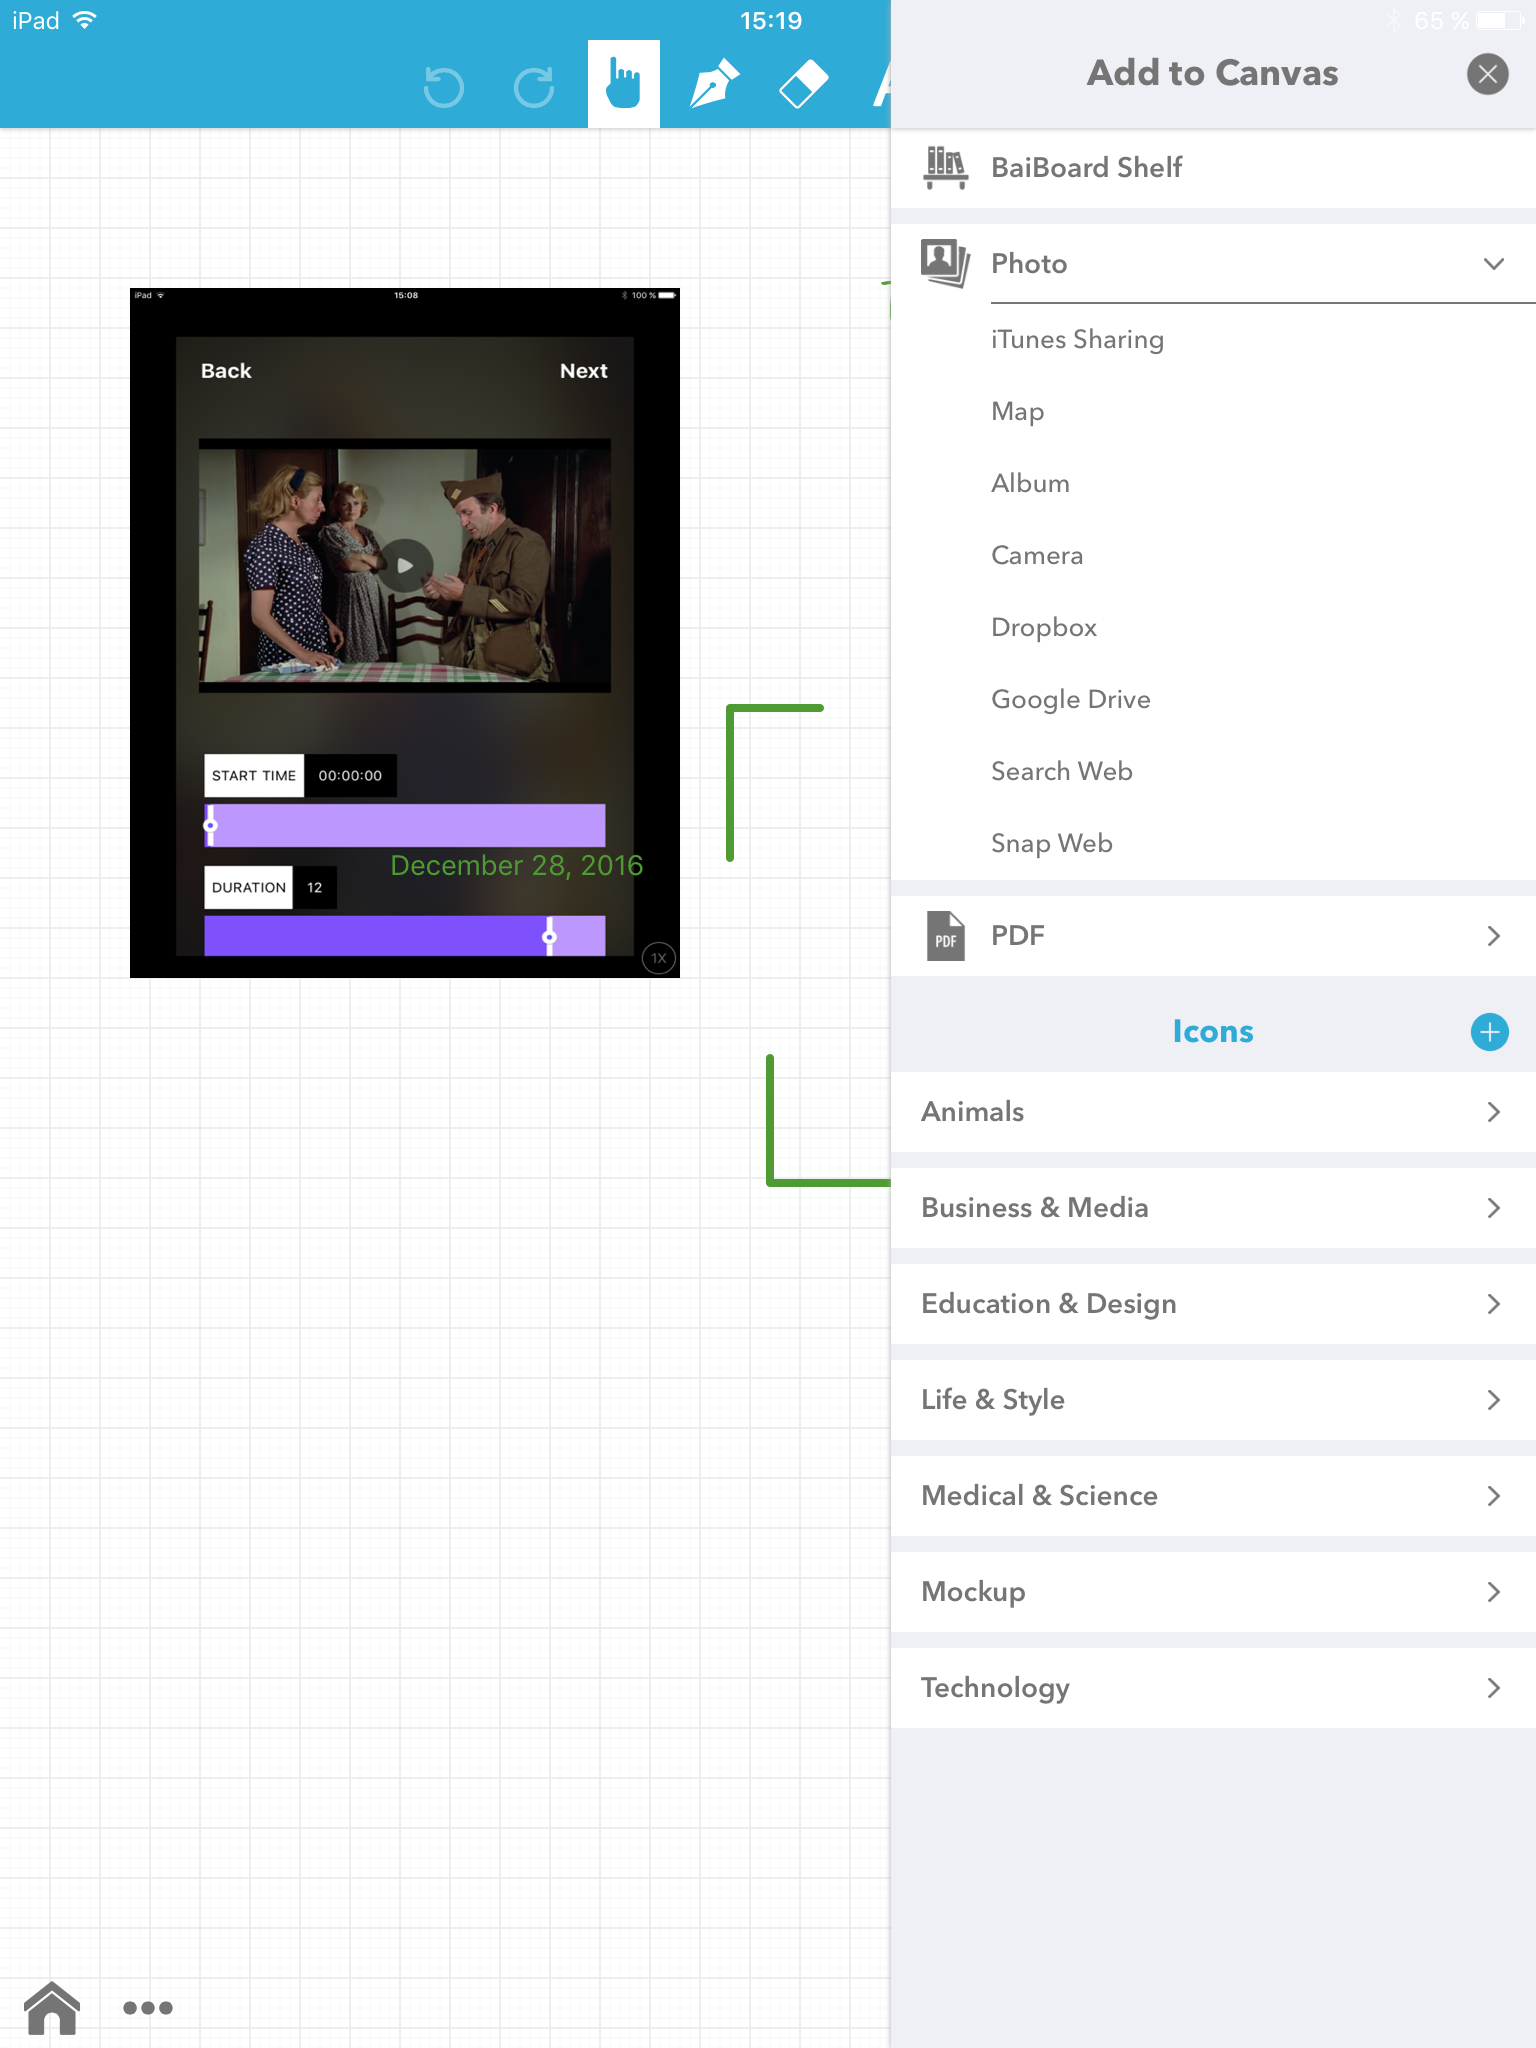Close the Add to Canvas panel

(1488, 74)
